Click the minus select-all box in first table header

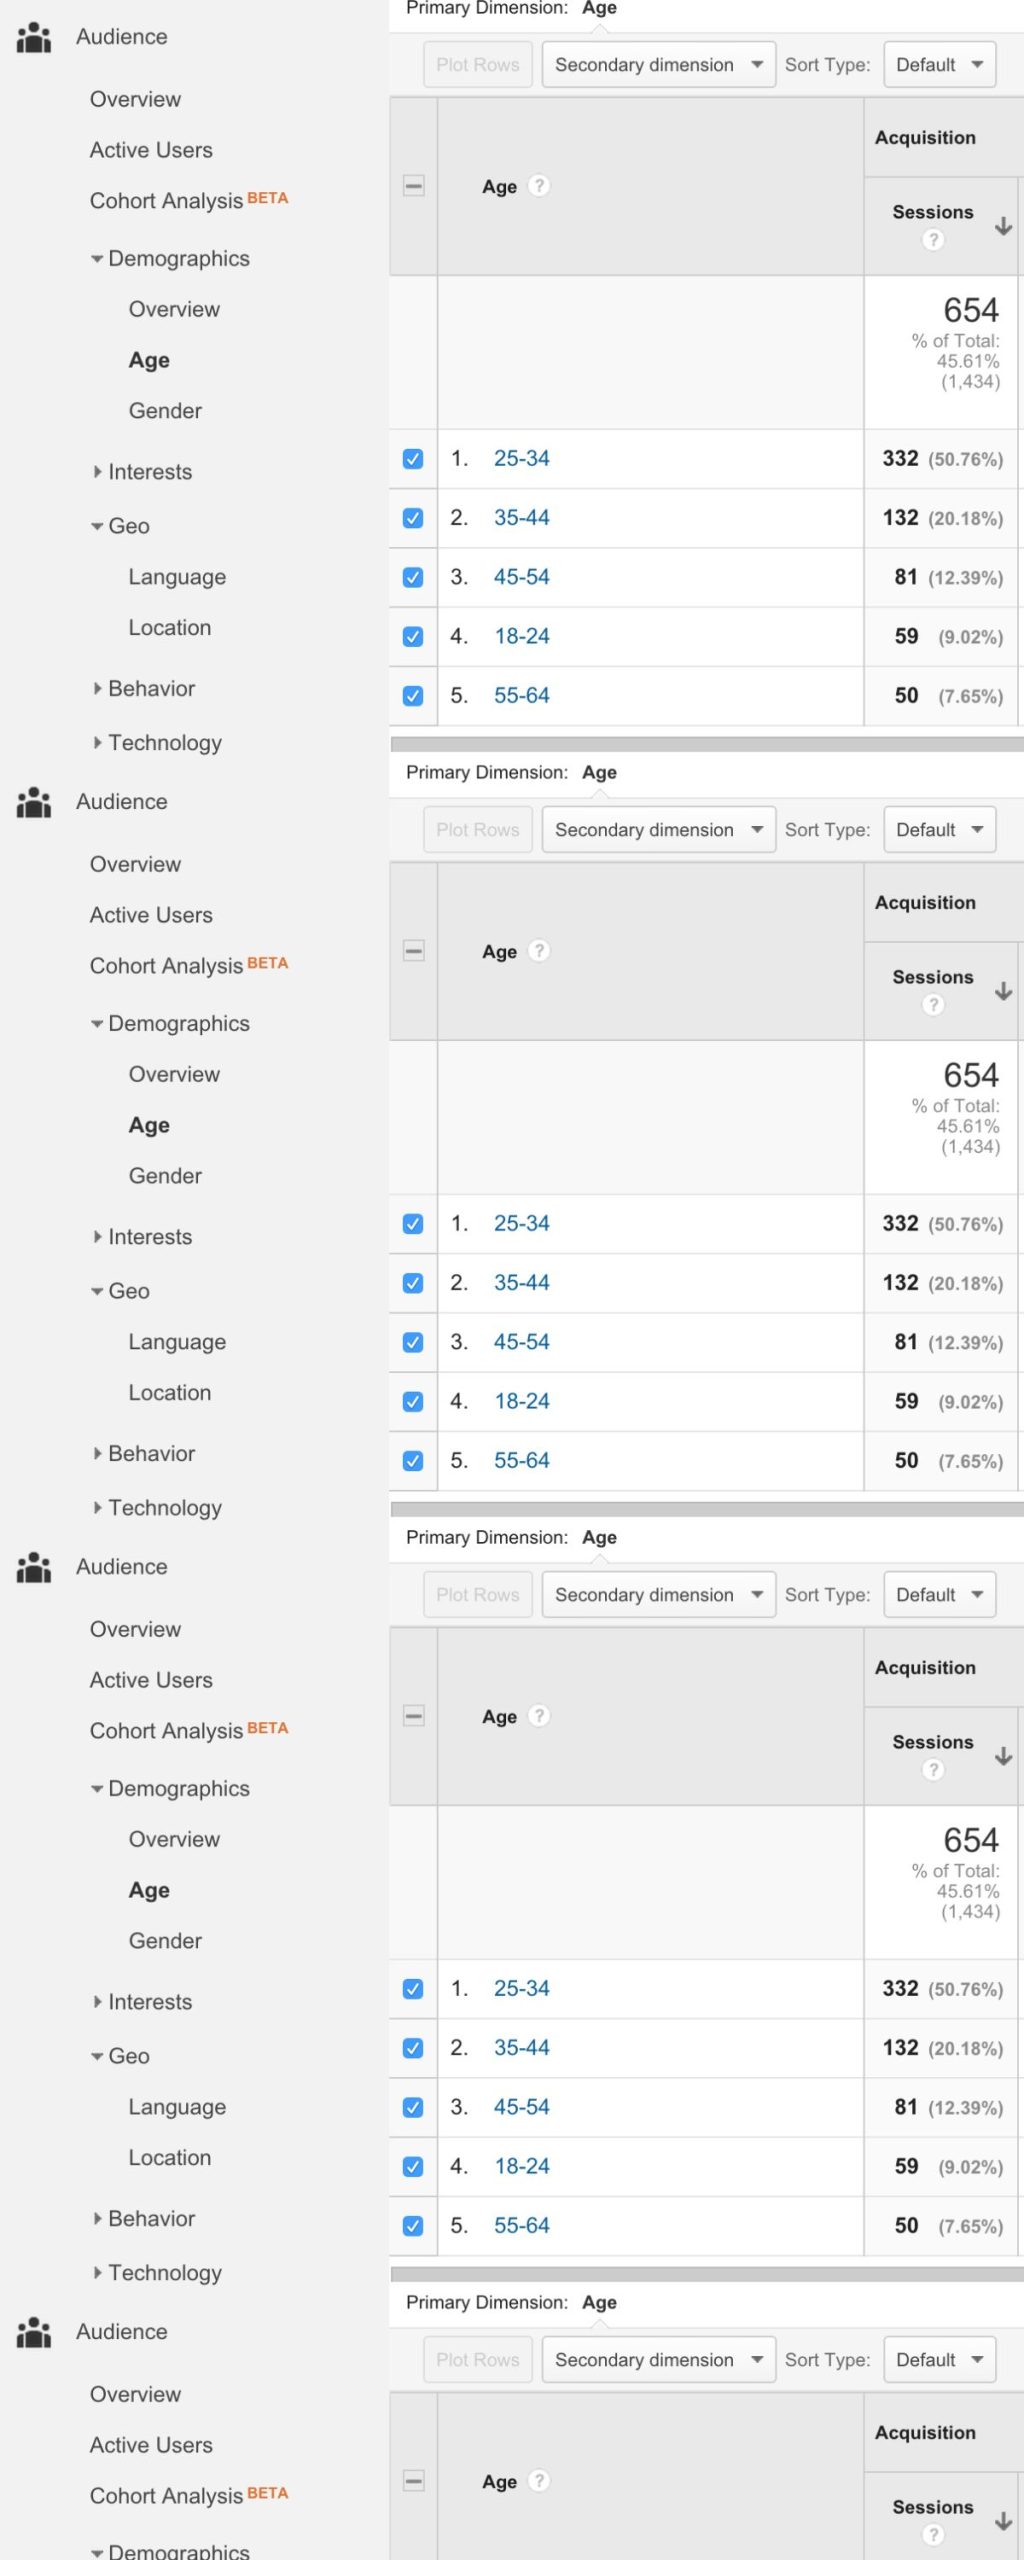413,186
